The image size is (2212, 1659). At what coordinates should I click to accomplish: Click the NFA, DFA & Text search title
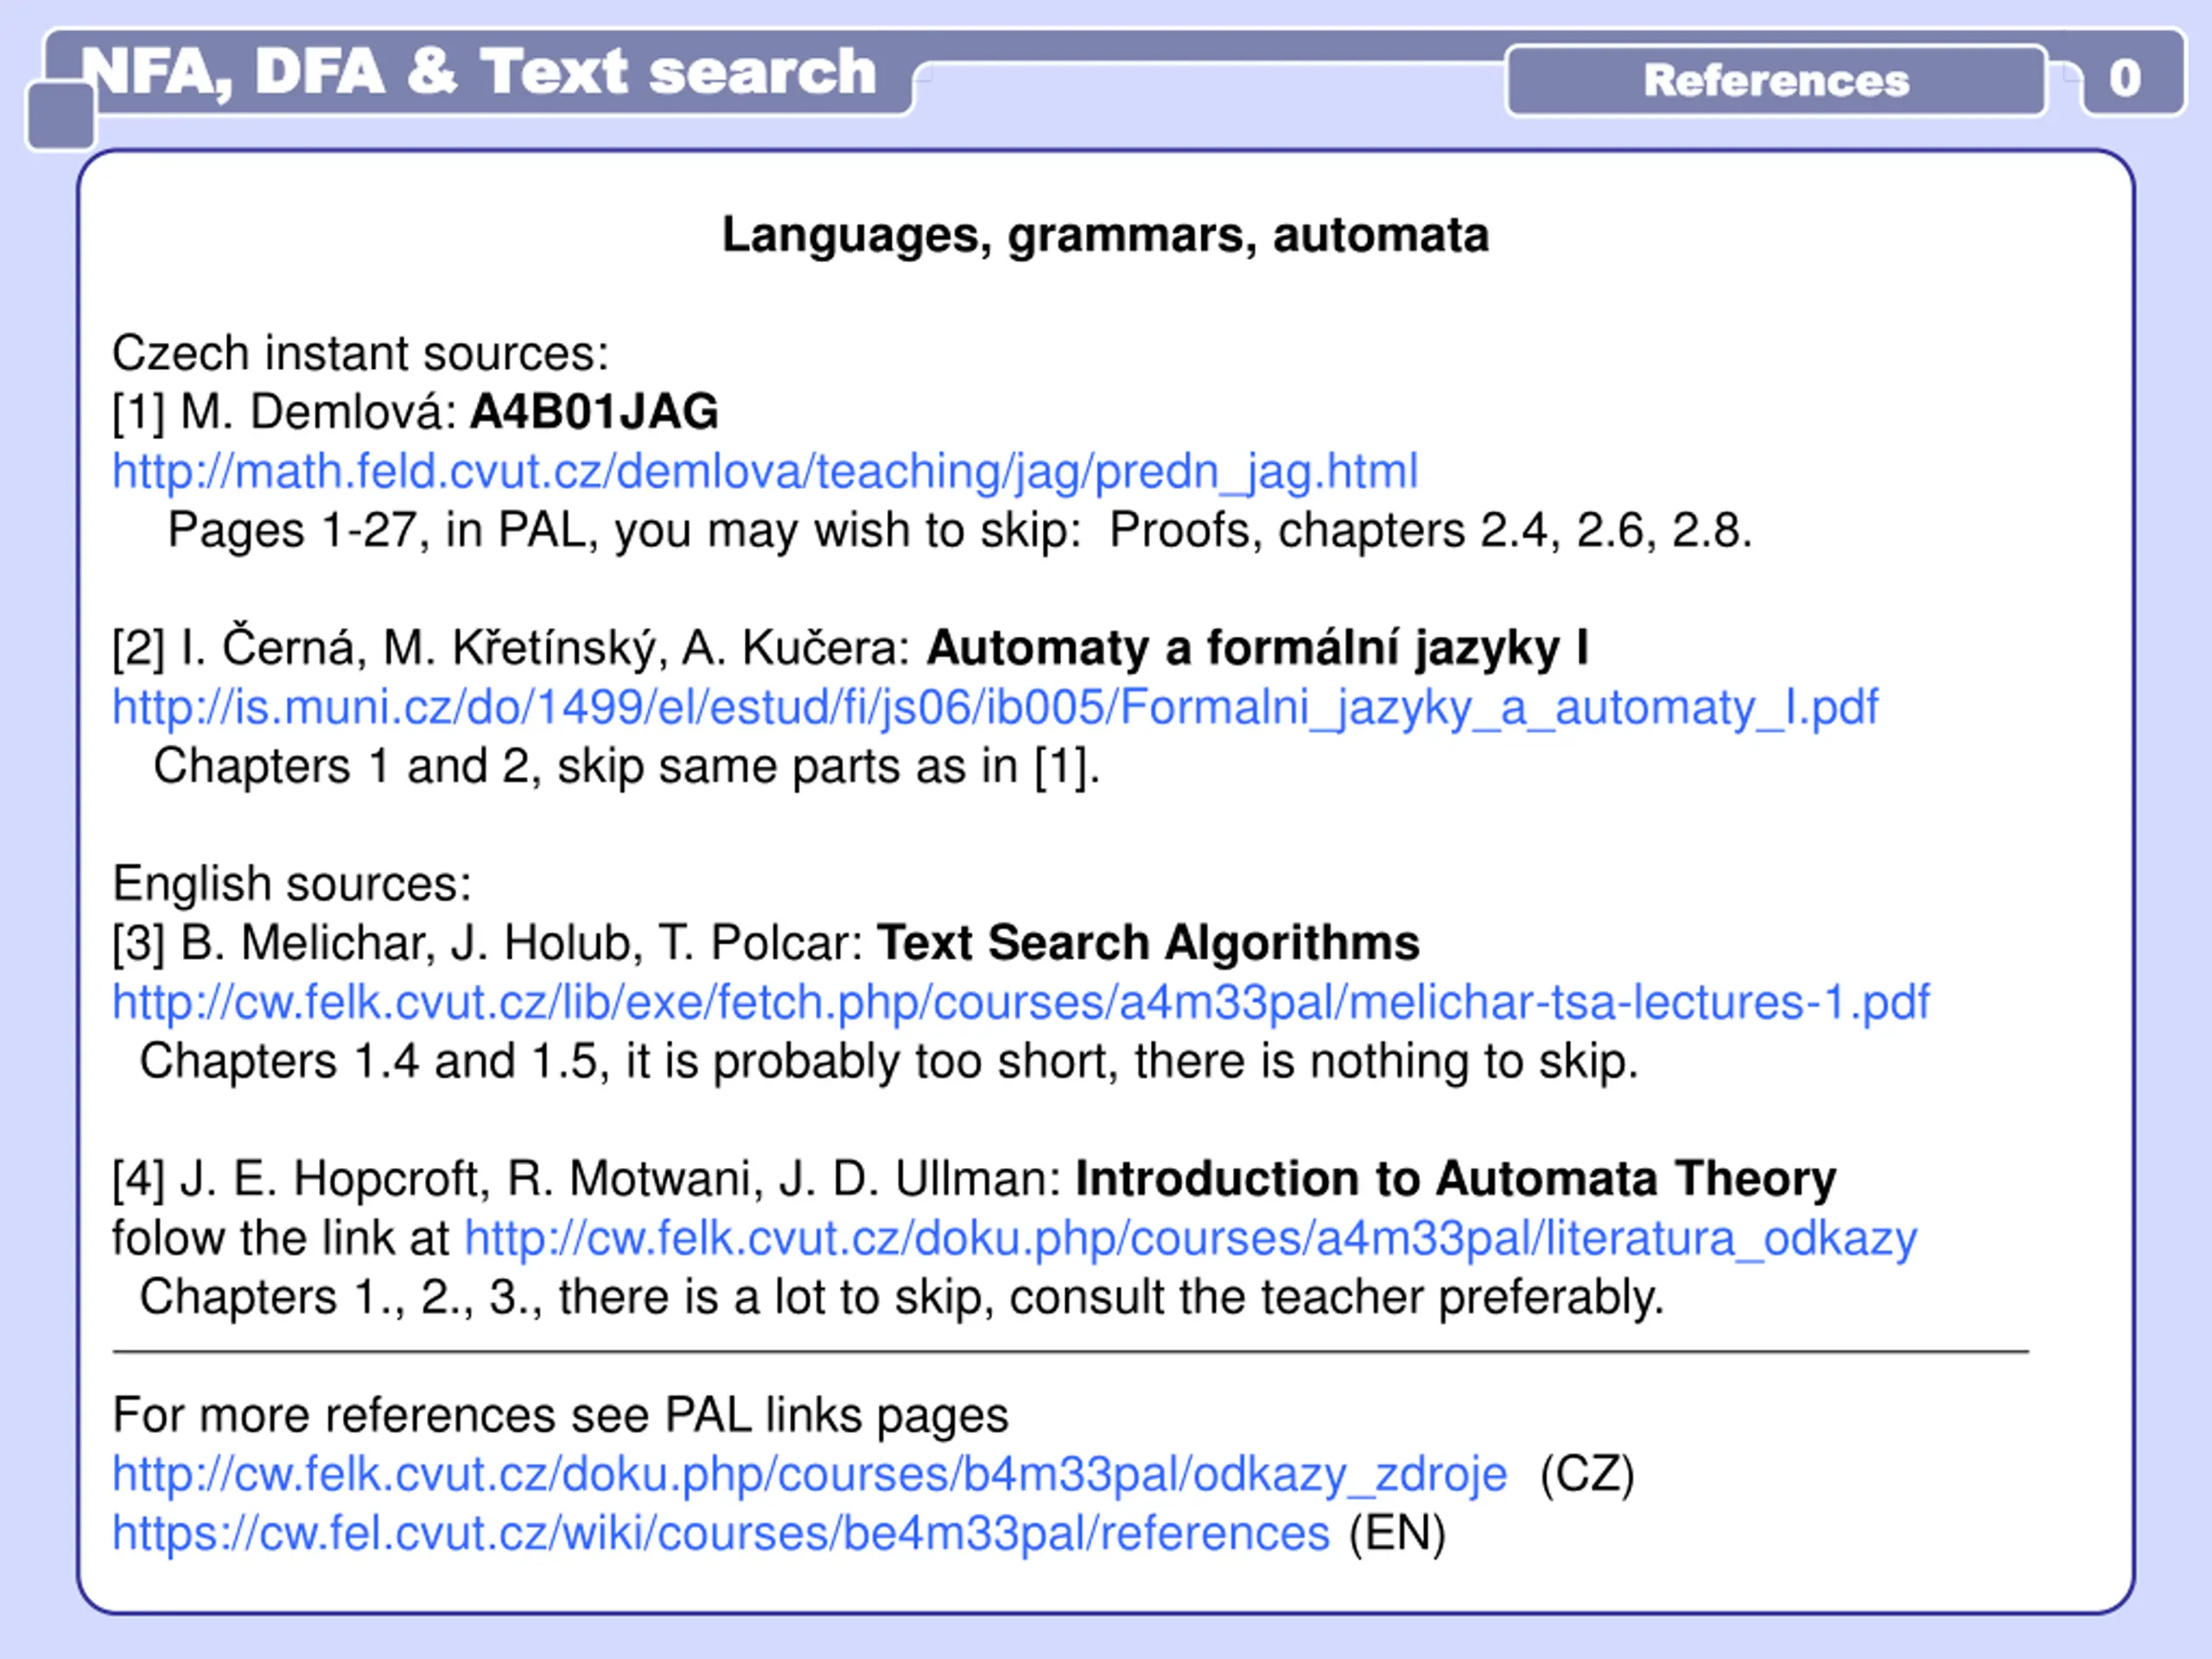pos(479,72)
